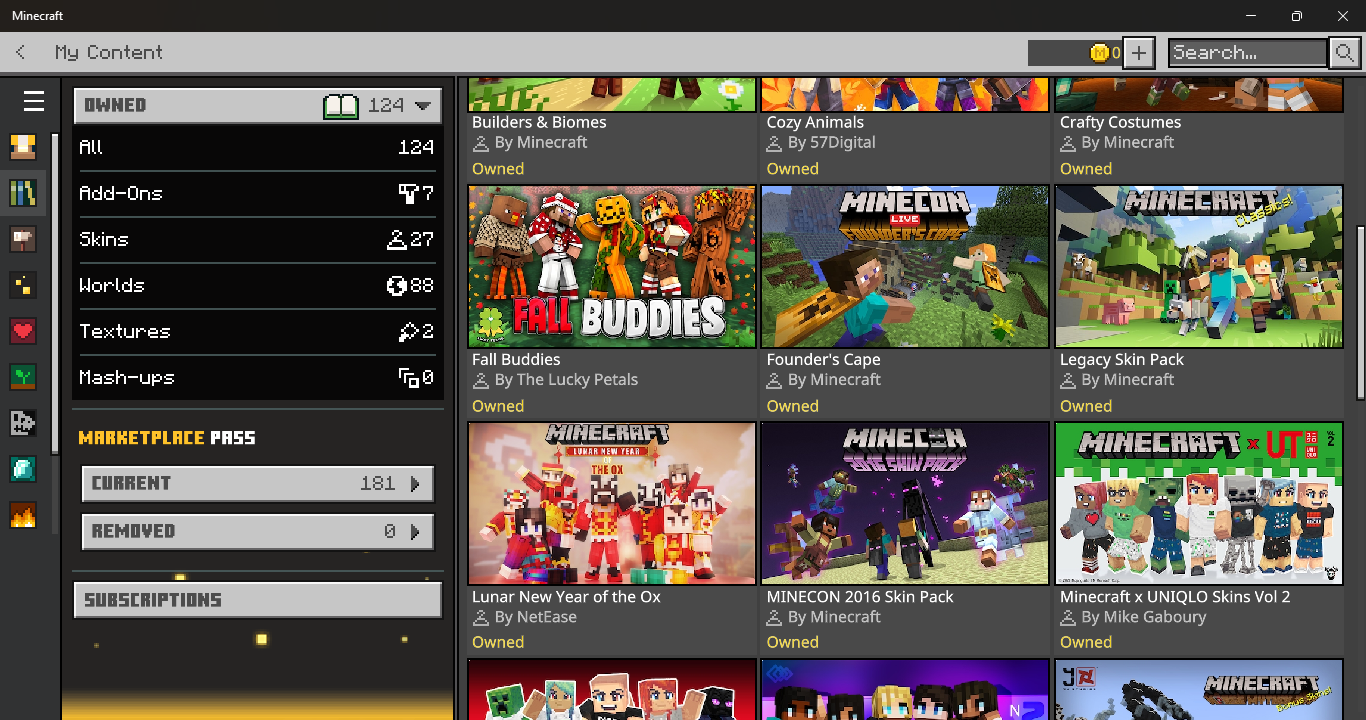
Task: Click the Owned label under Fall Buddies
Action: (498, 406)
